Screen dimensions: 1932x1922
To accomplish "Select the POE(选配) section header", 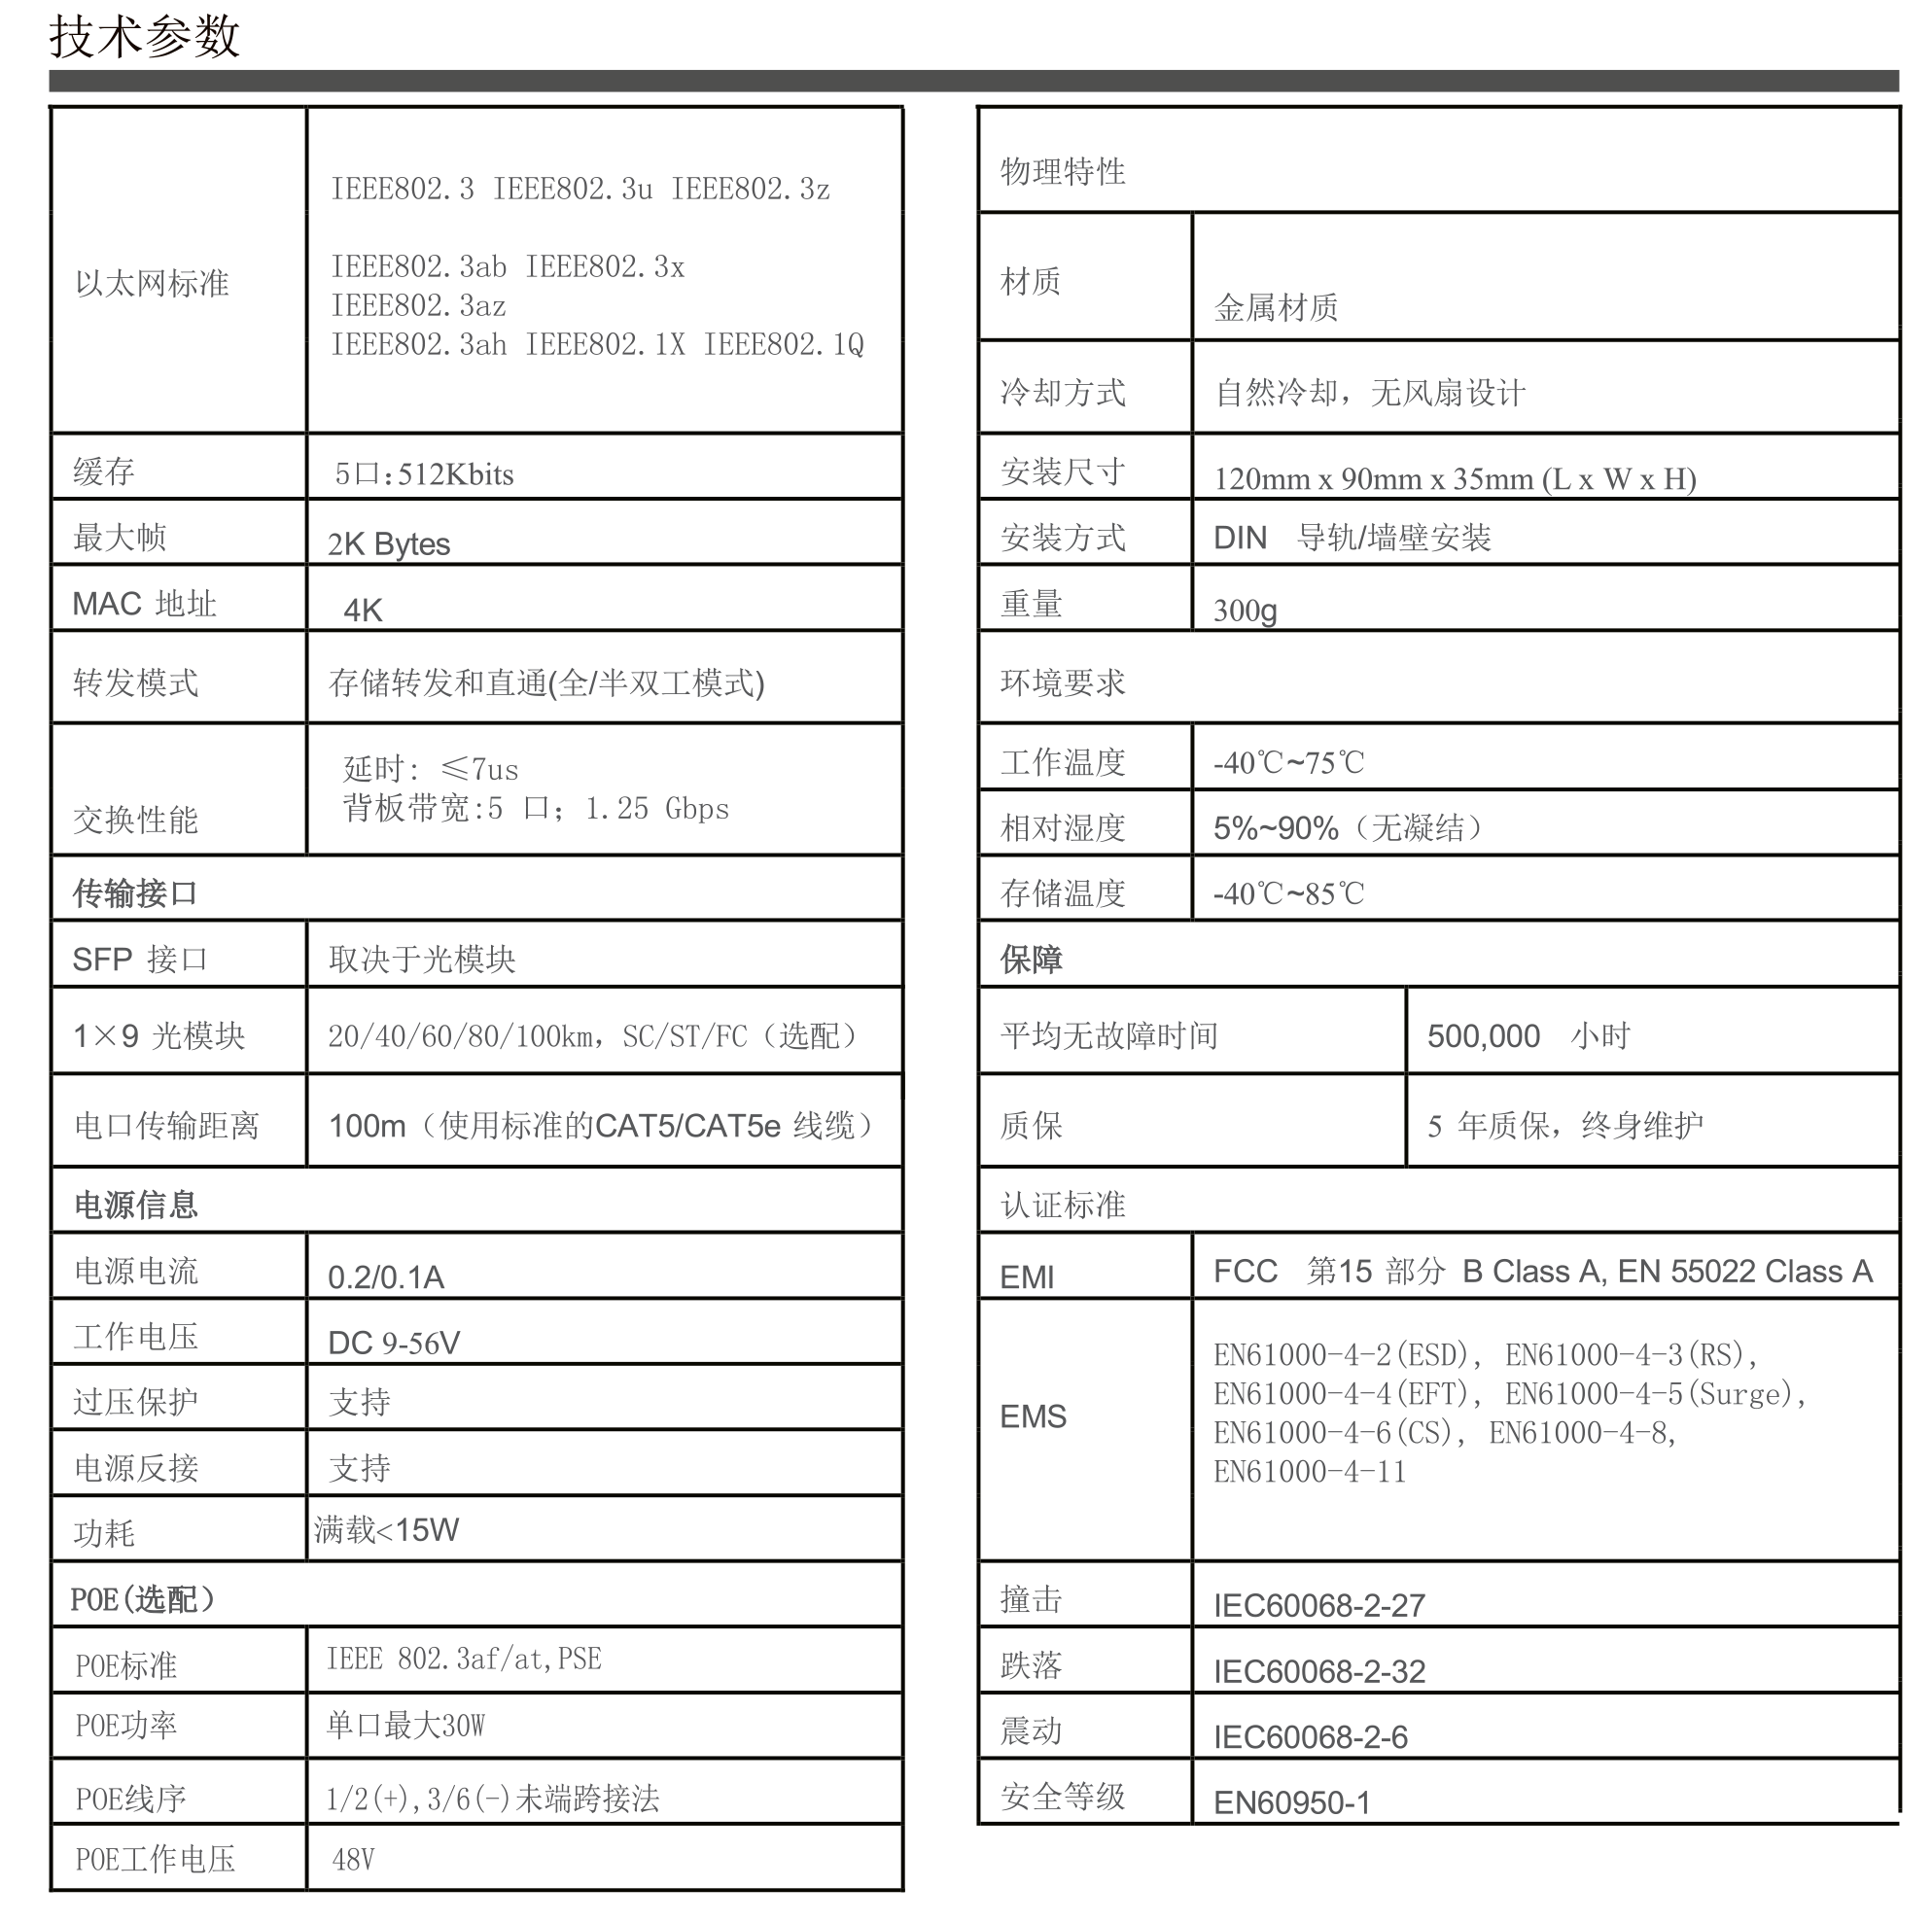I will click(x=143, y=1600).
